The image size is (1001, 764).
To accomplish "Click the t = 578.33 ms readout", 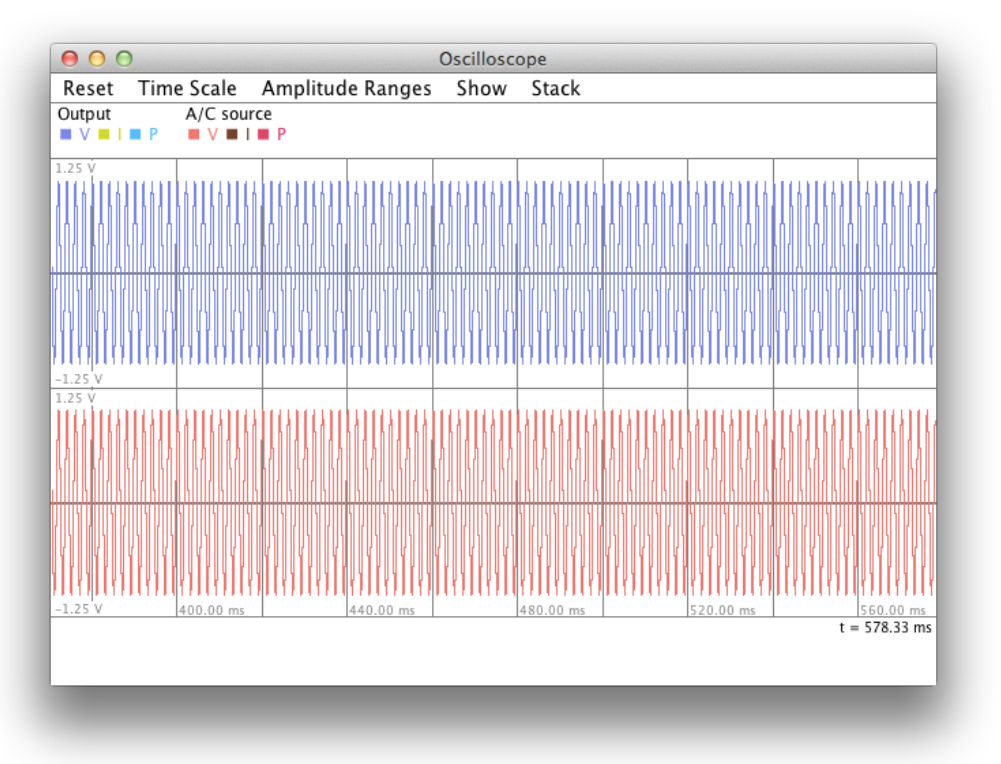I will coord(885,627).
